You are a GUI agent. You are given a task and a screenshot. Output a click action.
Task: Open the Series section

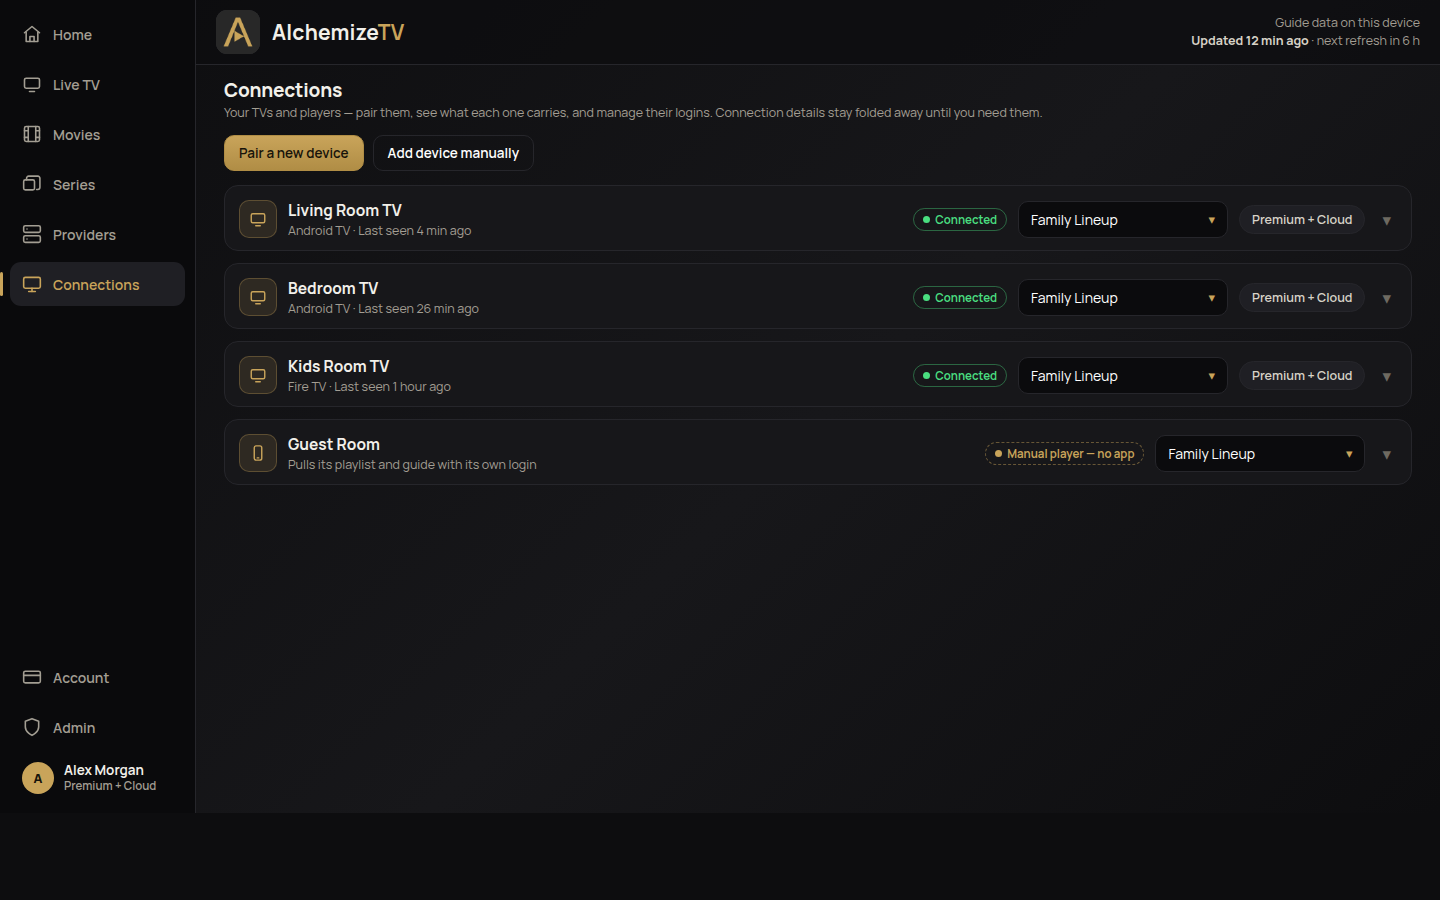pyautogui.click(x=97, y=184)
